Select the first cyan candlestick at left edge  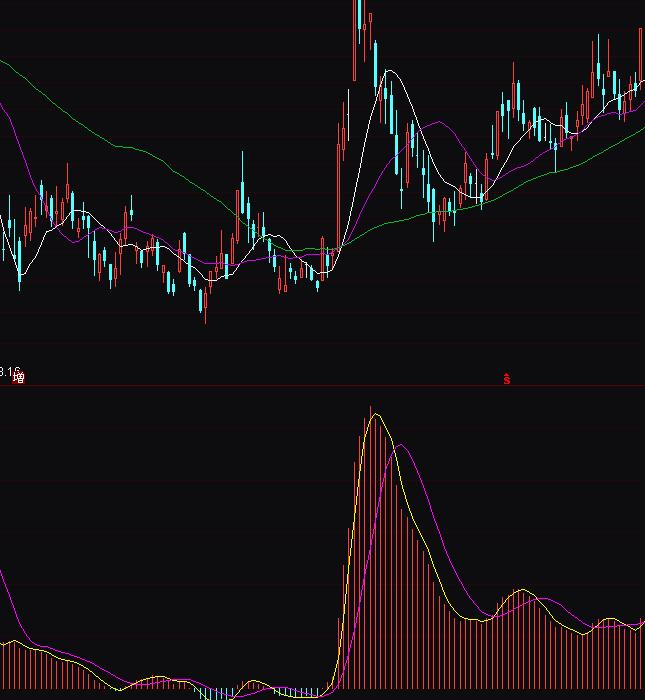click(x=18, y=260)
